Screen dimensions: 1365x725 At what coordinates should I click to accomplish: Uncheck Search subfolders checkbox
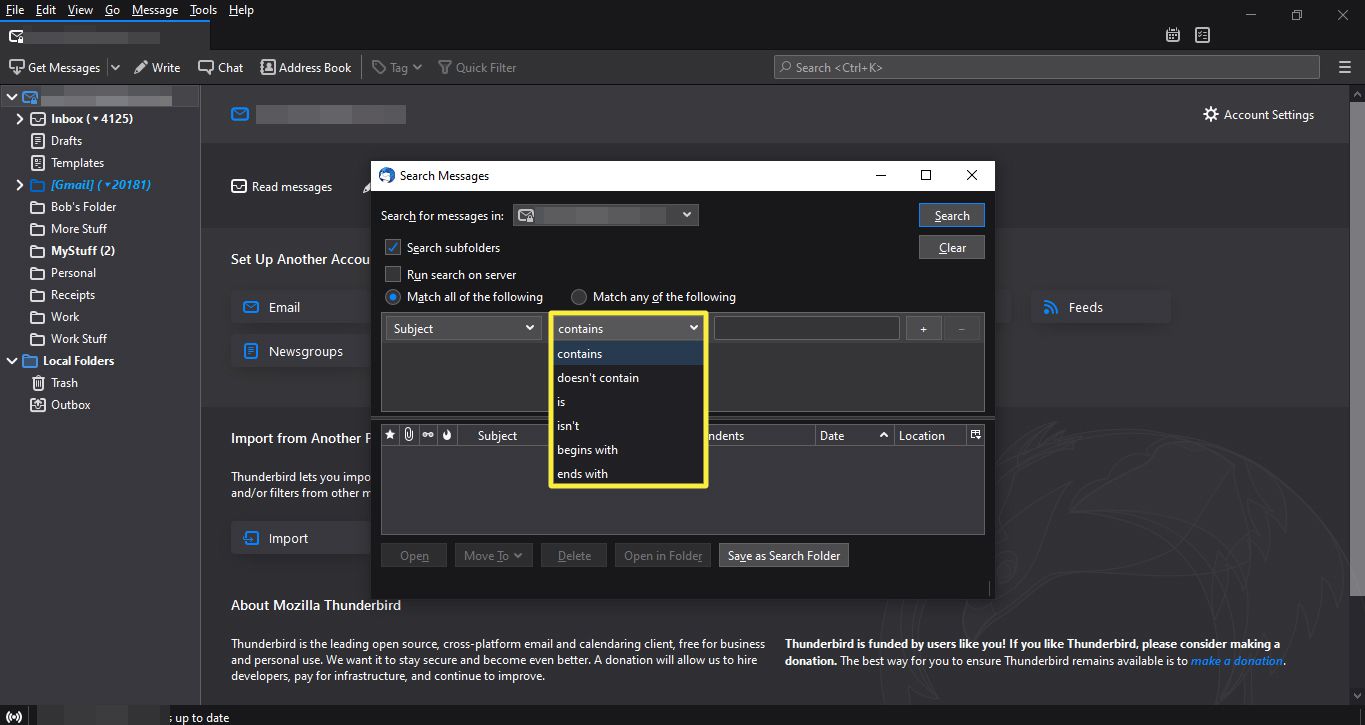tap(393, 247)
